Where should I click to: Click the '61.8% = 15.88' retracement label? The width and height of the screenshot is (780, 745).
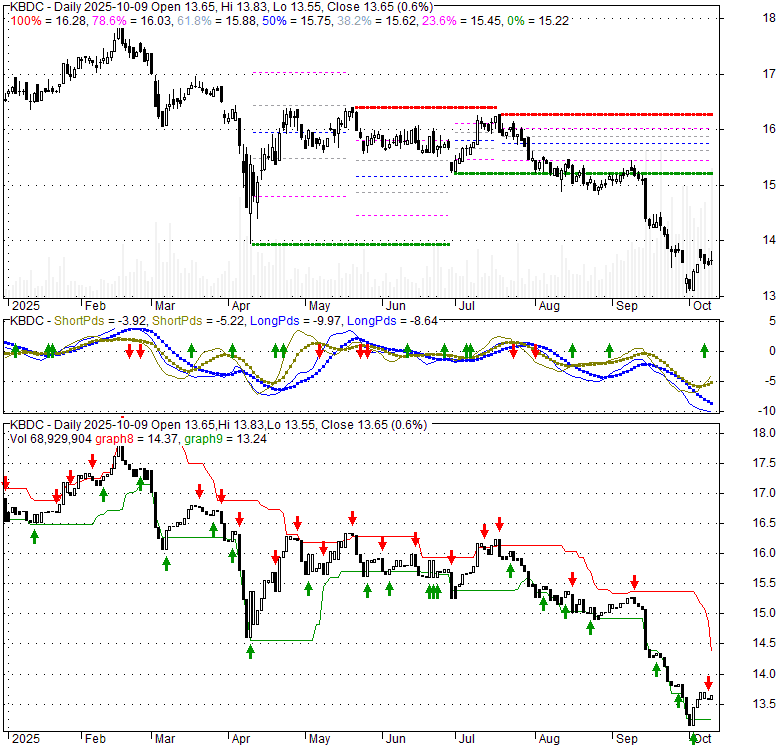[x=217, y=21]
